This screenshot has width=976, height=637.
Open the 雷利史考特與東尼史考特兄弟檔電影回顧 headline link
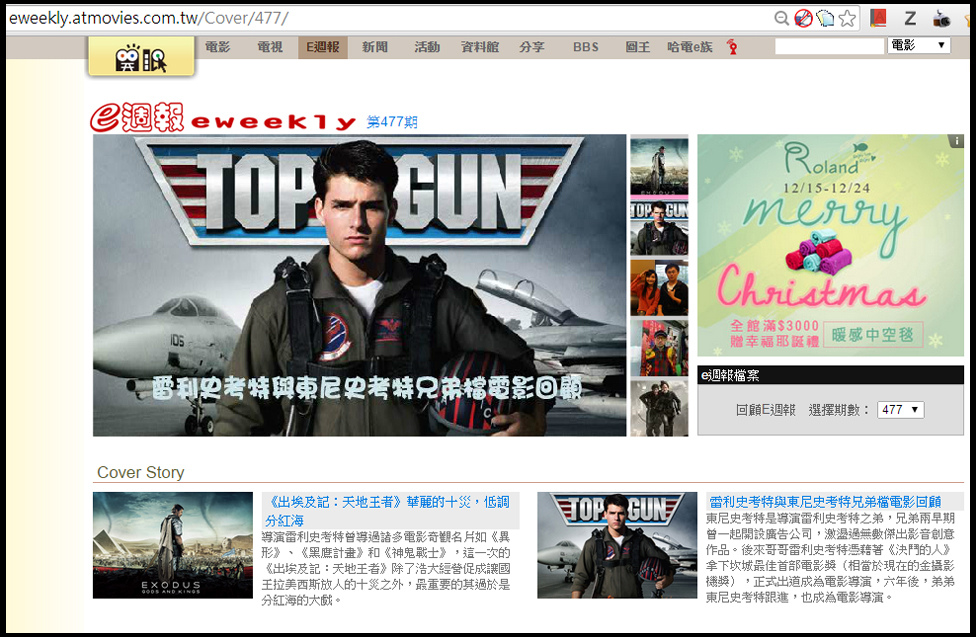click(825, 502)
